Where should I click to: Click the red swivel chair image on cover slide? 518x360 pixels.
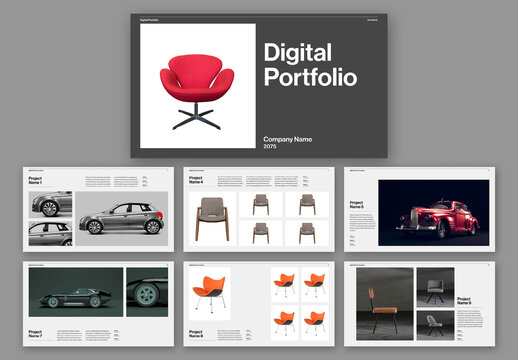[x=198, y=86]
